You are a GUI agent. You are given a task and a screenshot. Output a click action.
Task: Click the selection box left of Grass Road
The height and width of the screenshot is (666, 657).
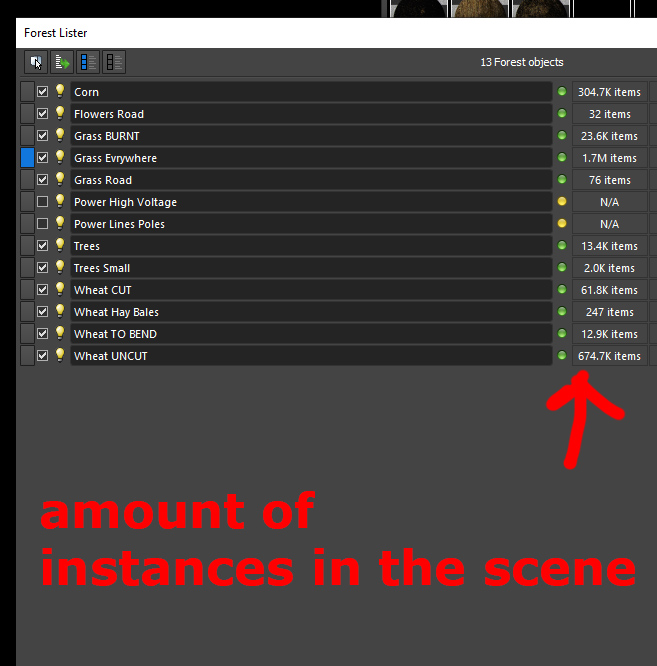coord(27,180)
